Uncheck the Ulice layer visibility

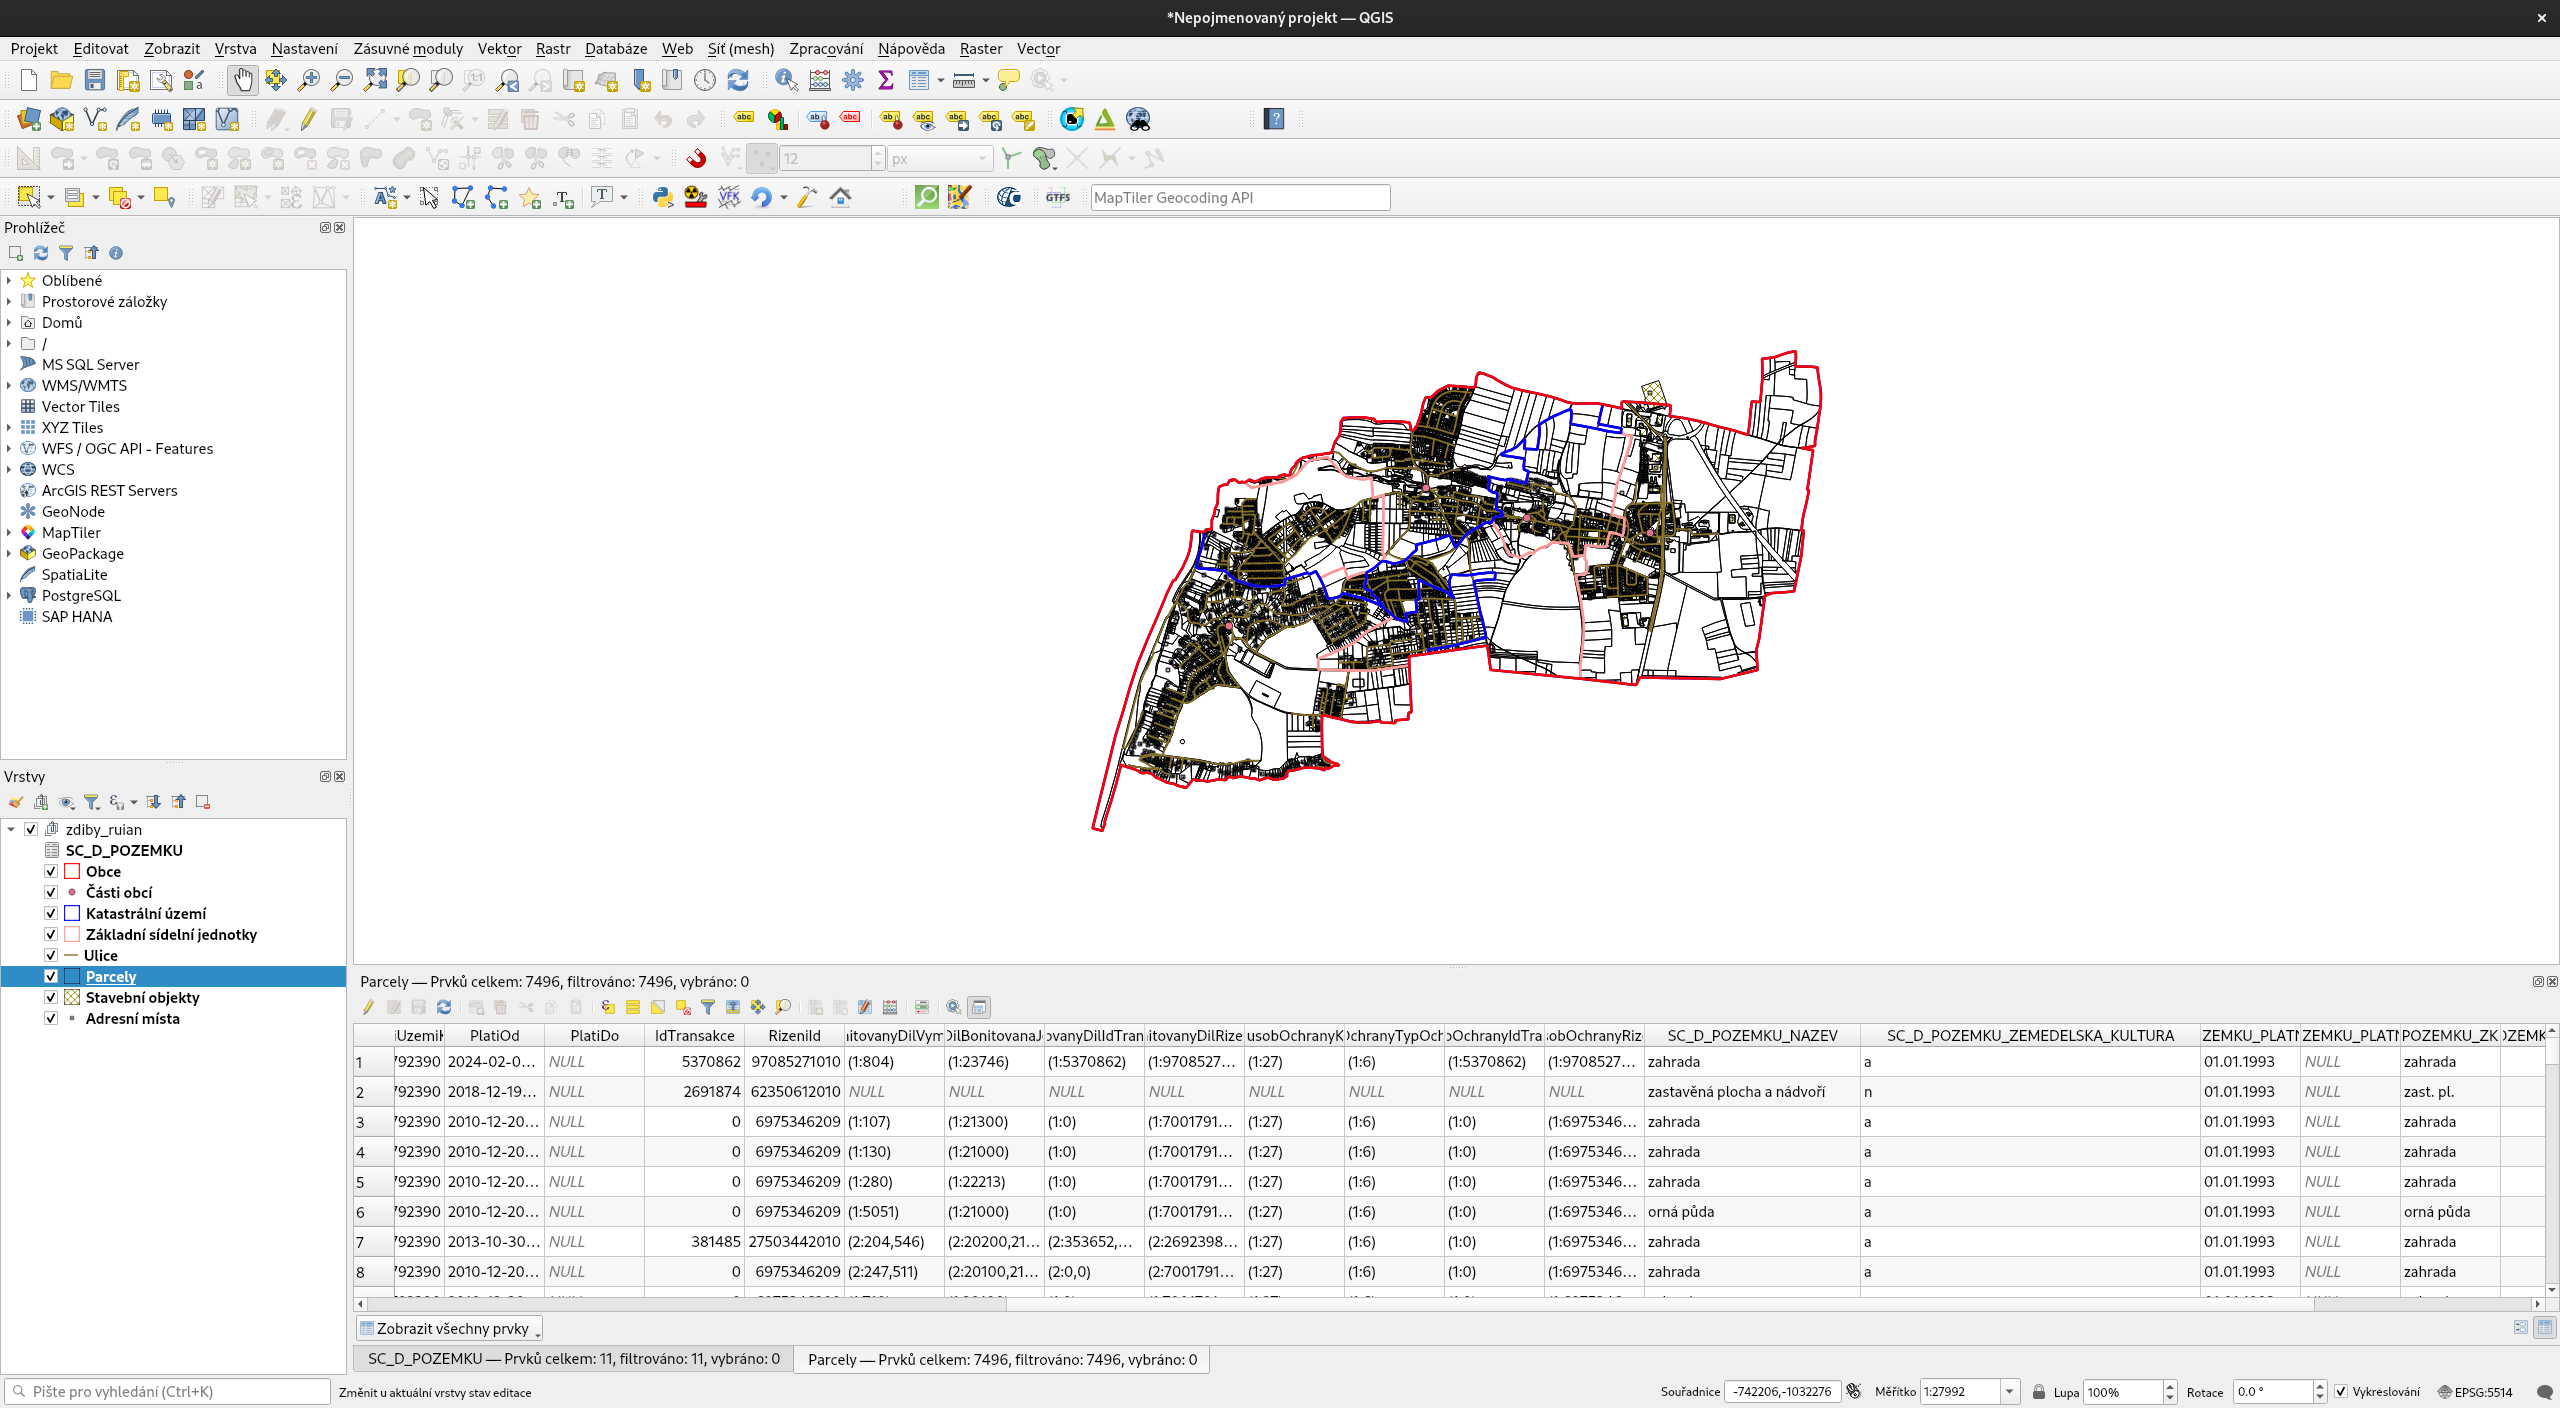[x=51, y=955]
